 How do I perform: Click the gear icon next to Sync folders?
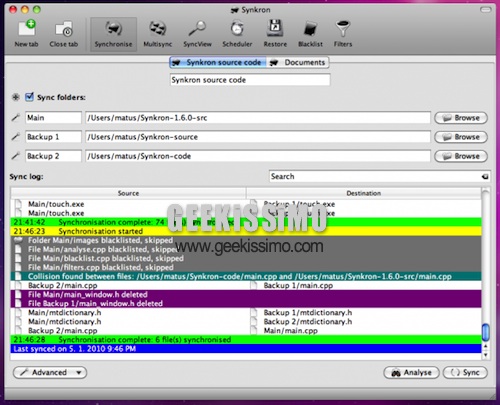[16, 97]
